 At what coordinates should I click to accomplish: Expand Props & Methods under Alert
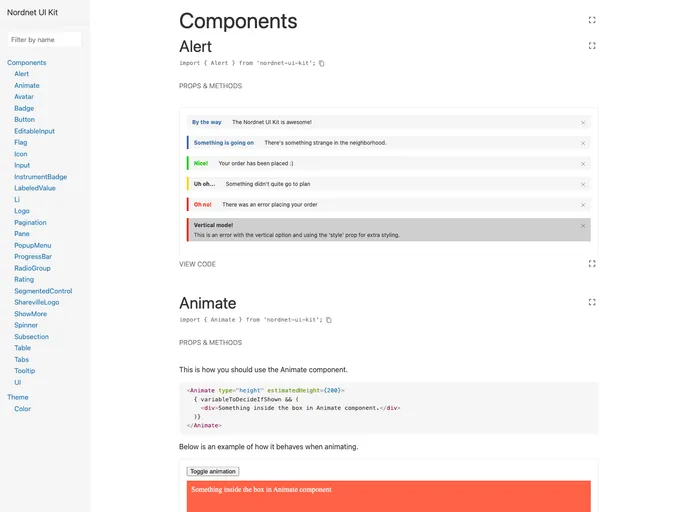click(x=210, y=86)
